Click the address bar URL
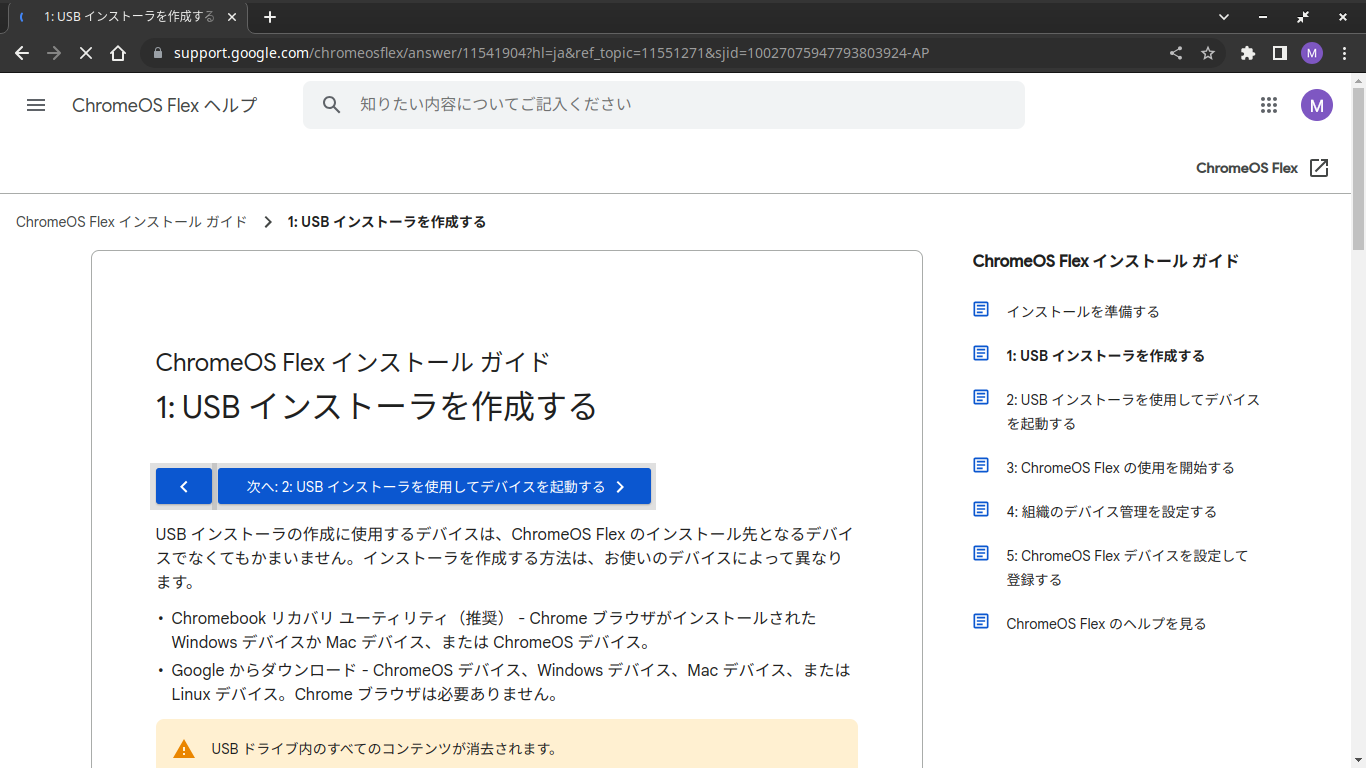The width and height of the screenshot is (1366, 768). 551,53
